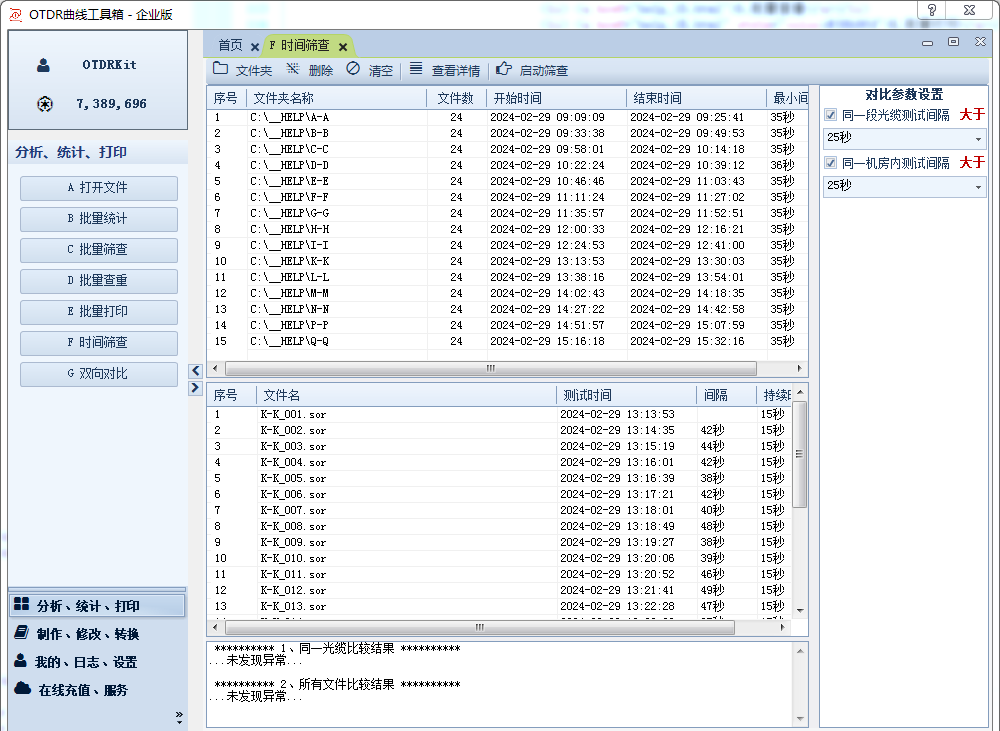
Task: Click the G 双向对比 button
Action: [x=98, y=374]
